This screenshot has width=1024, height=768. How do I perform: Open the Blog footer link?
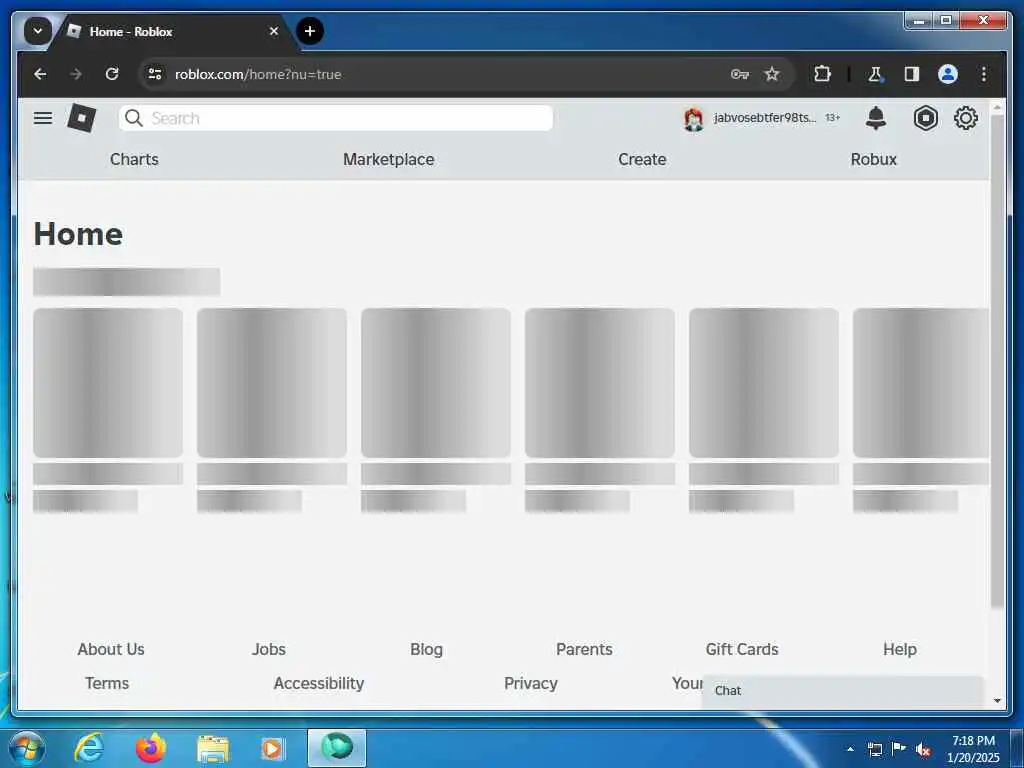click(426, 649)
